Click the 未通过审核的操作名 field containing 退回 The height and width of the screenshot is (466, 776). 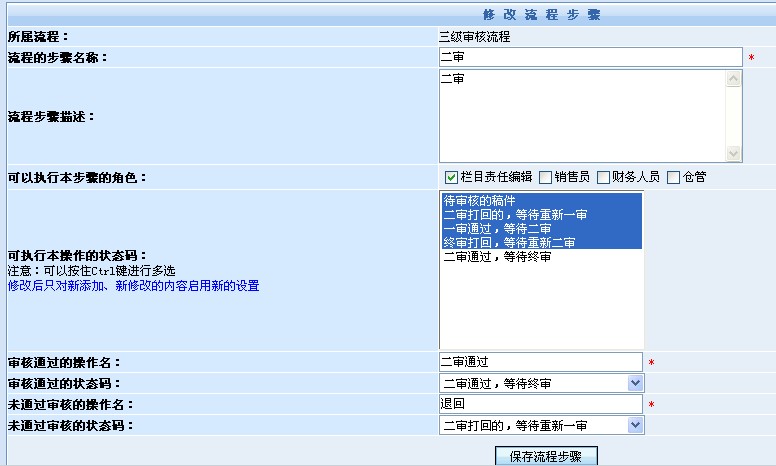[540, 404]
